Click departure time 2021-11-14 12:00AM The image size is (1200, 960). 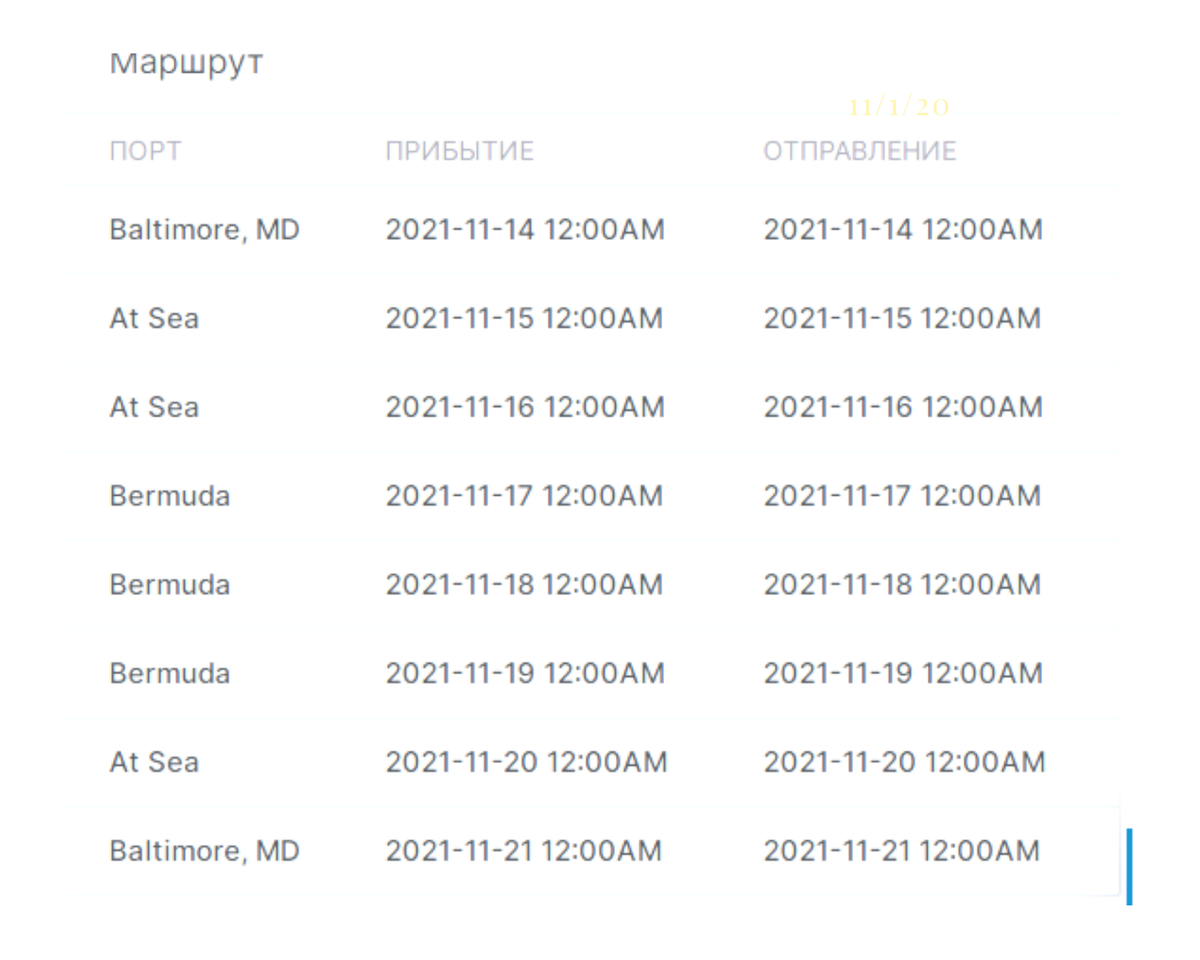click(903, 230)
